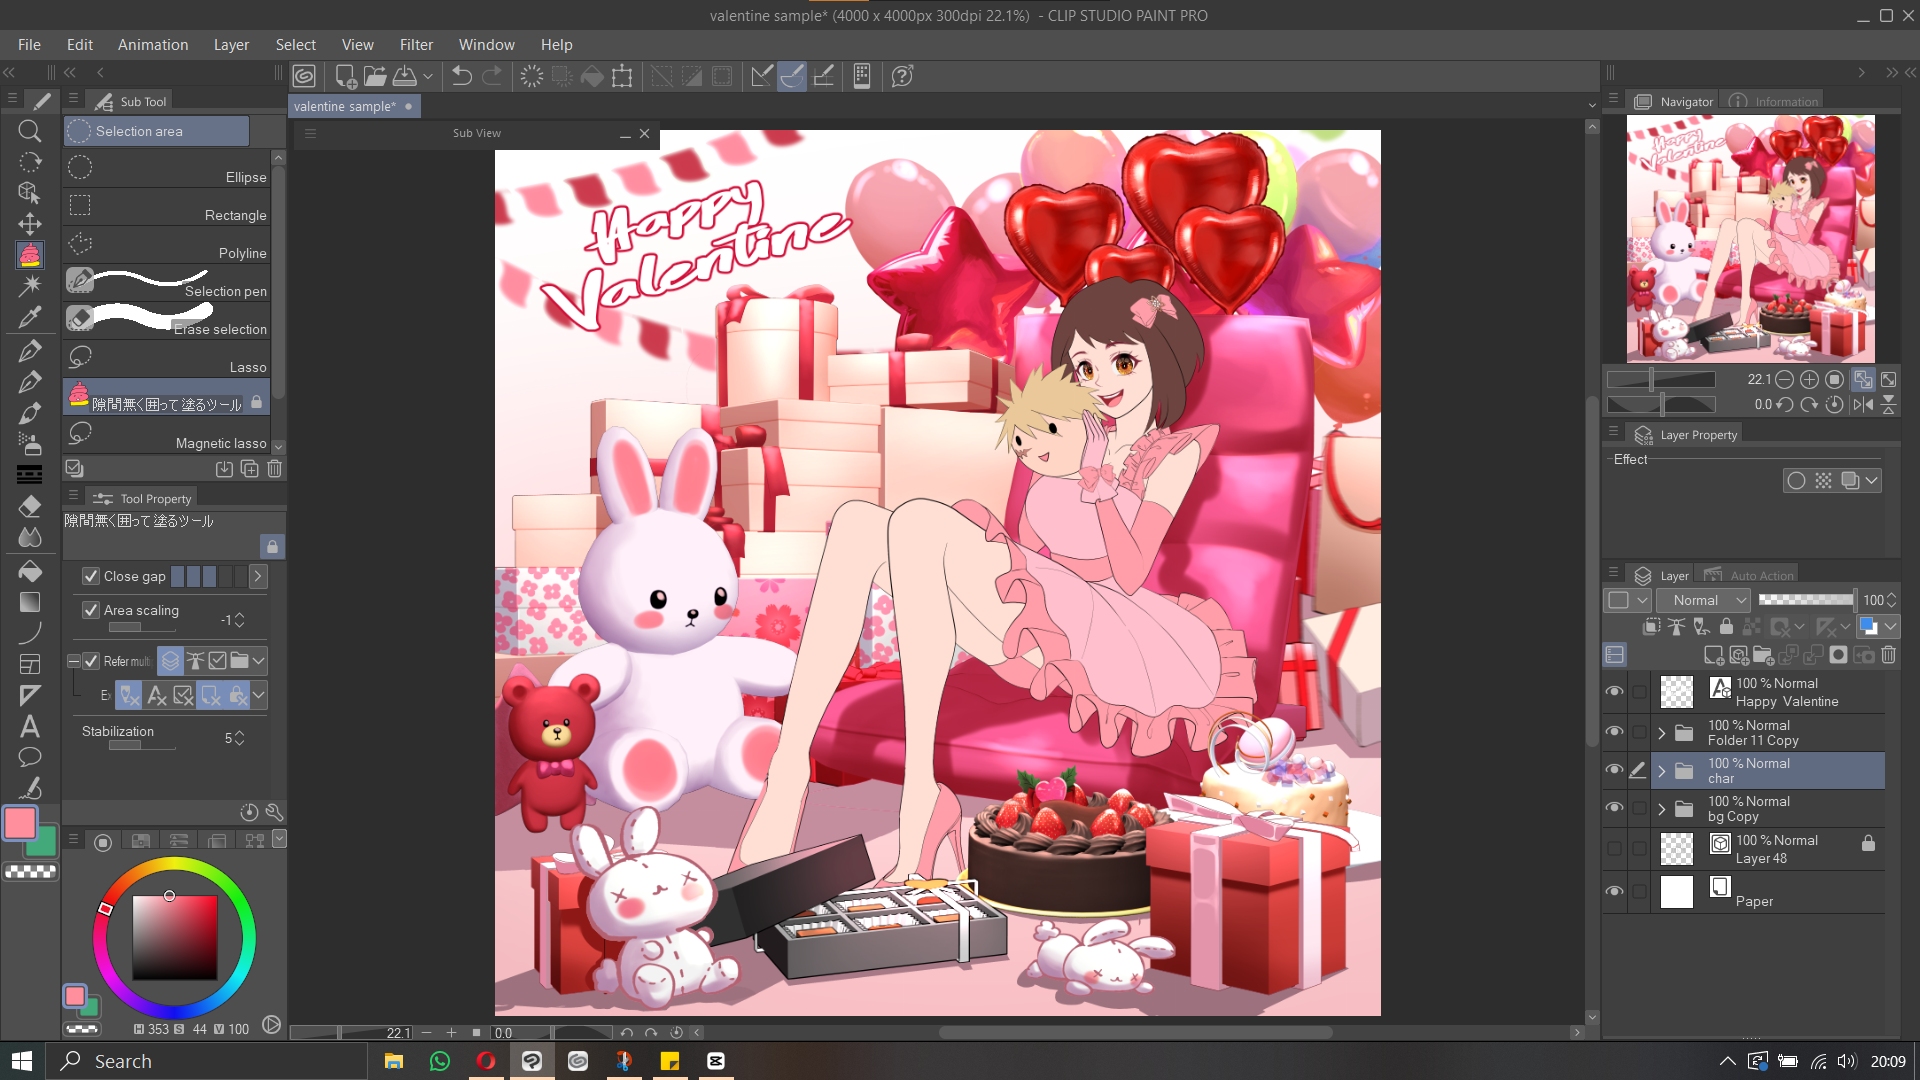Open the Filter menu

416,45
